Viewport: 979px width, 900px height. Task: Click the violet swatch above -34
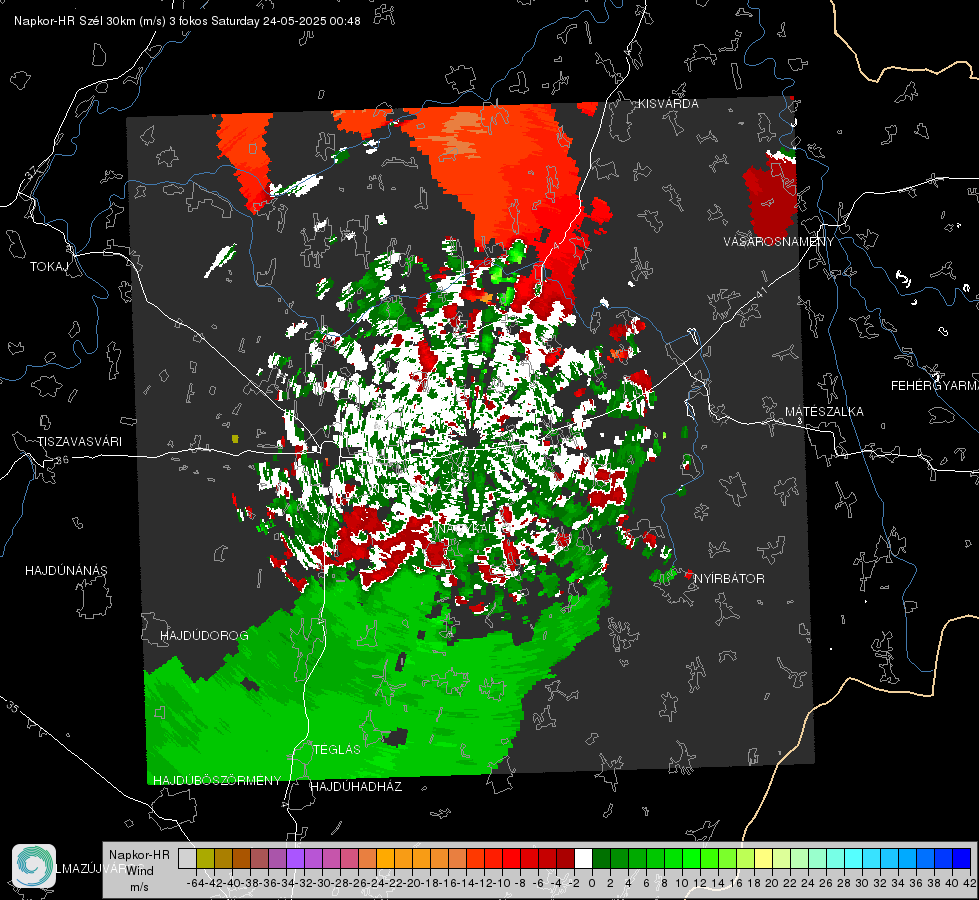click(295, 859)
